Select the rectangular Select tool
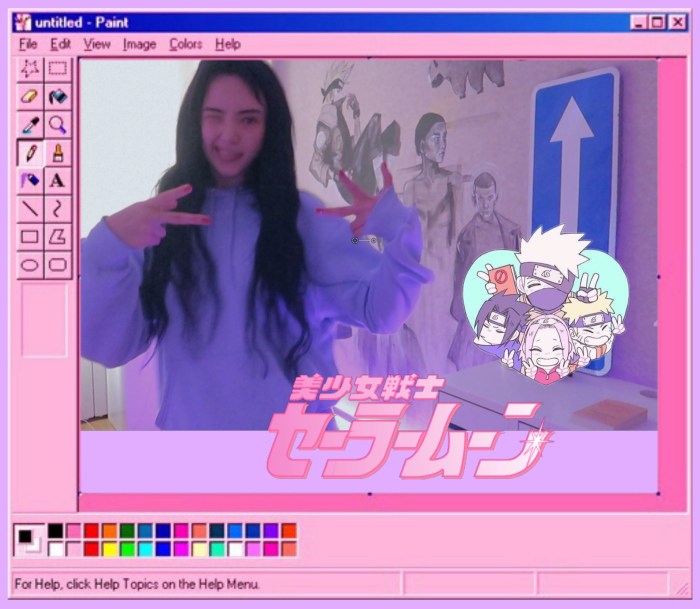The height and width of the screenshot is (609, 700). click(x=58, y=69)
